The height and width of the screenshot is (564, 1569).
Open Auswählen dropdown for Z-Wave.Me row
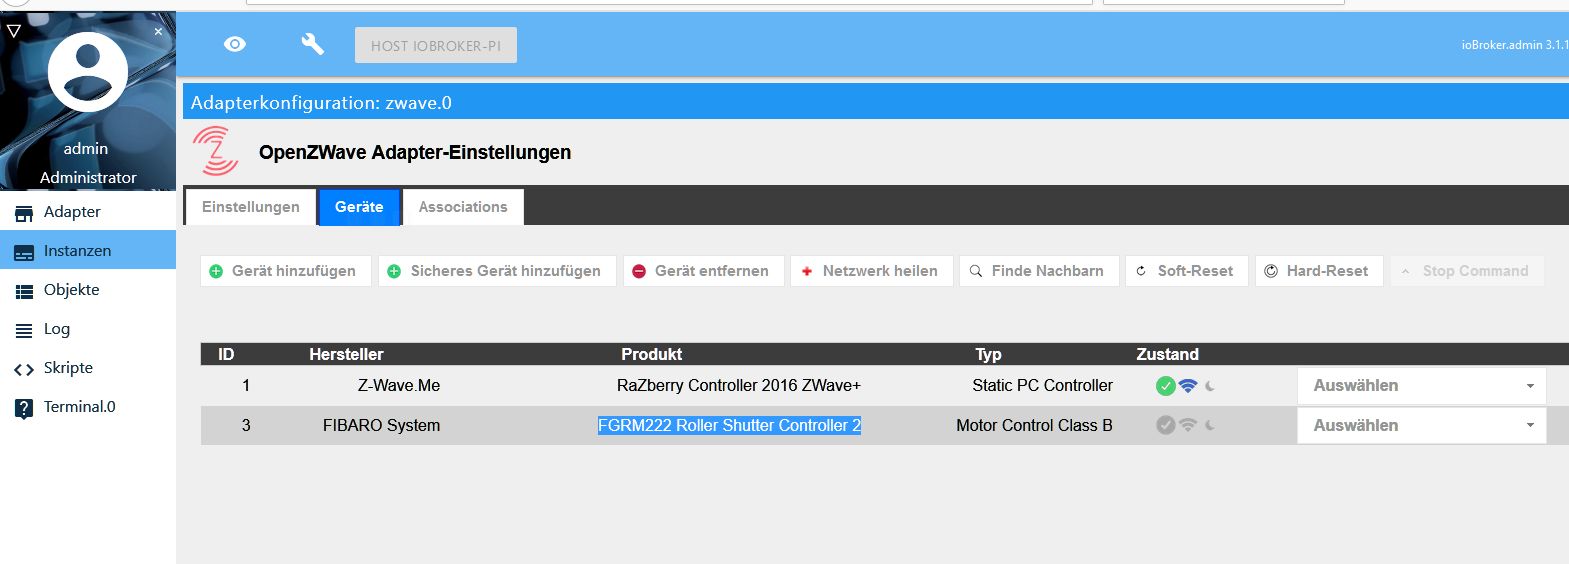coord(1422,386)
